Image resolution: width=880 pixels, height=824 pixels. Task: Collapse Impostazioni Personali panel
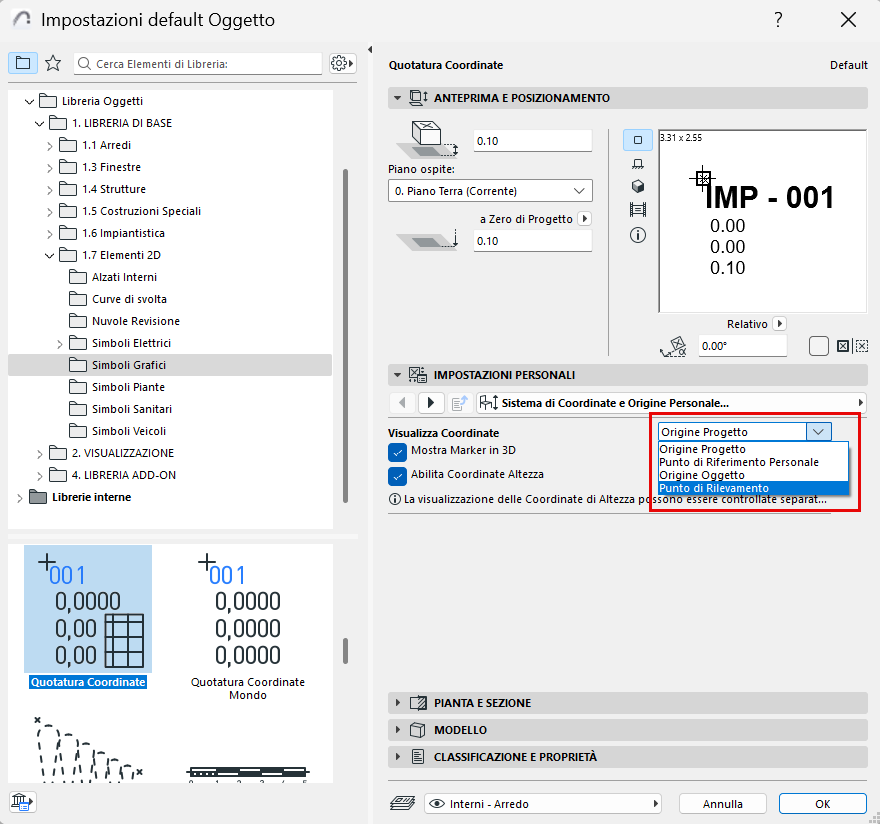click(x=397, y=375)
